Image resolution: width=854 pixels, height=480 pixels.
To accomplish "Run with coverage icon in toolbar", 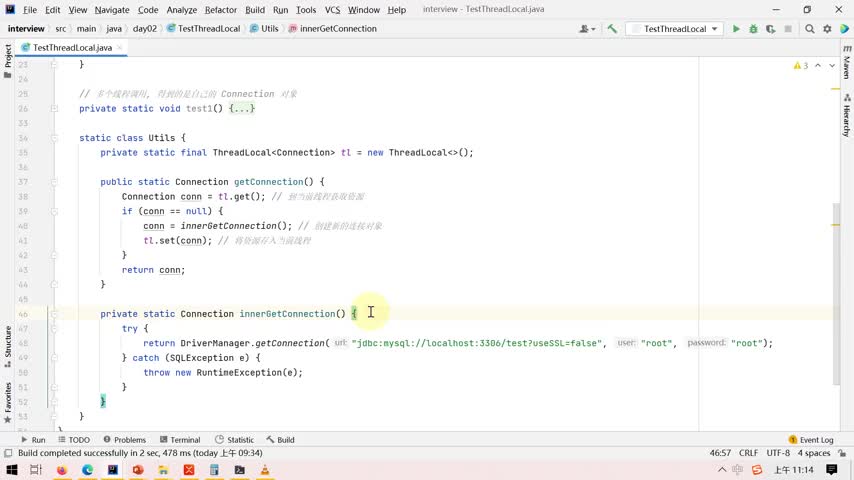I will click(x=770, y=29).
